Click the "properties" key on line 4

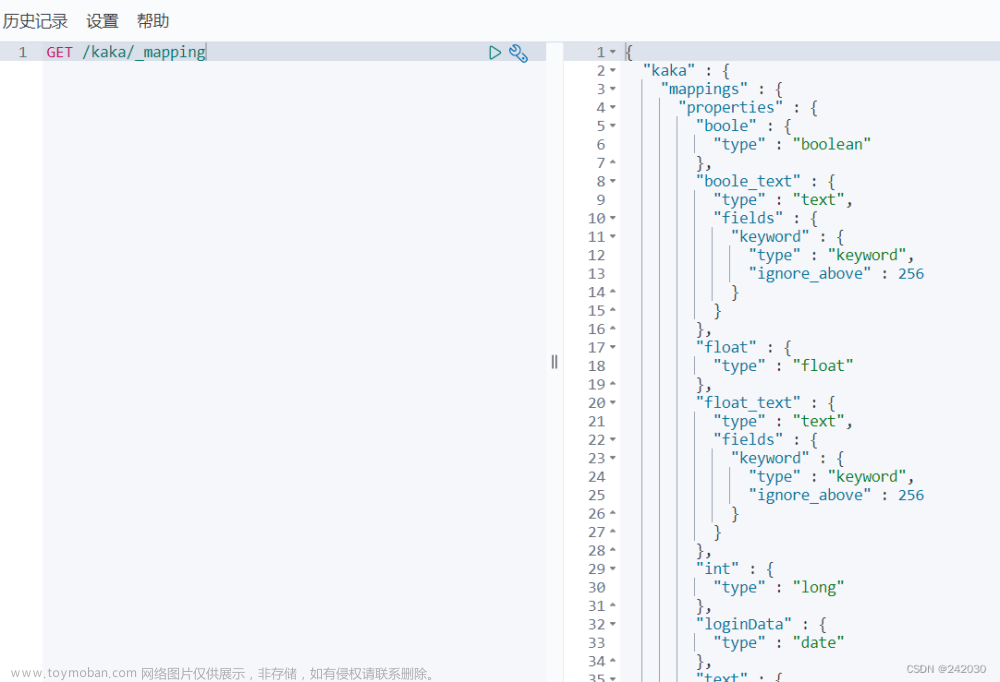[730, 107]
